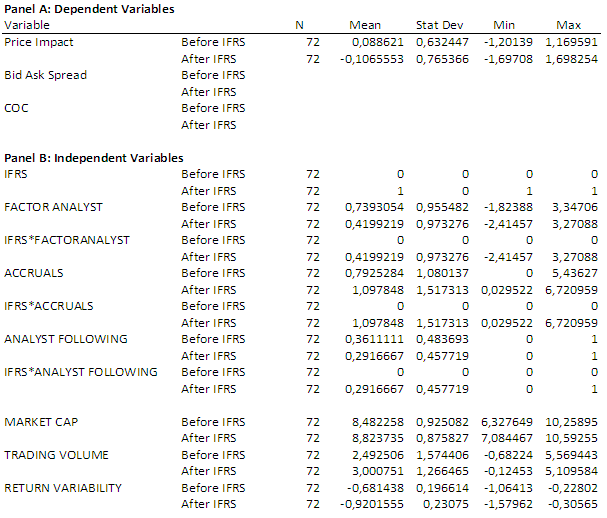Select the RETURN VARIABILITY row label
The width and height of the screenshot is (607, 518).
click(x=63, y=488)
